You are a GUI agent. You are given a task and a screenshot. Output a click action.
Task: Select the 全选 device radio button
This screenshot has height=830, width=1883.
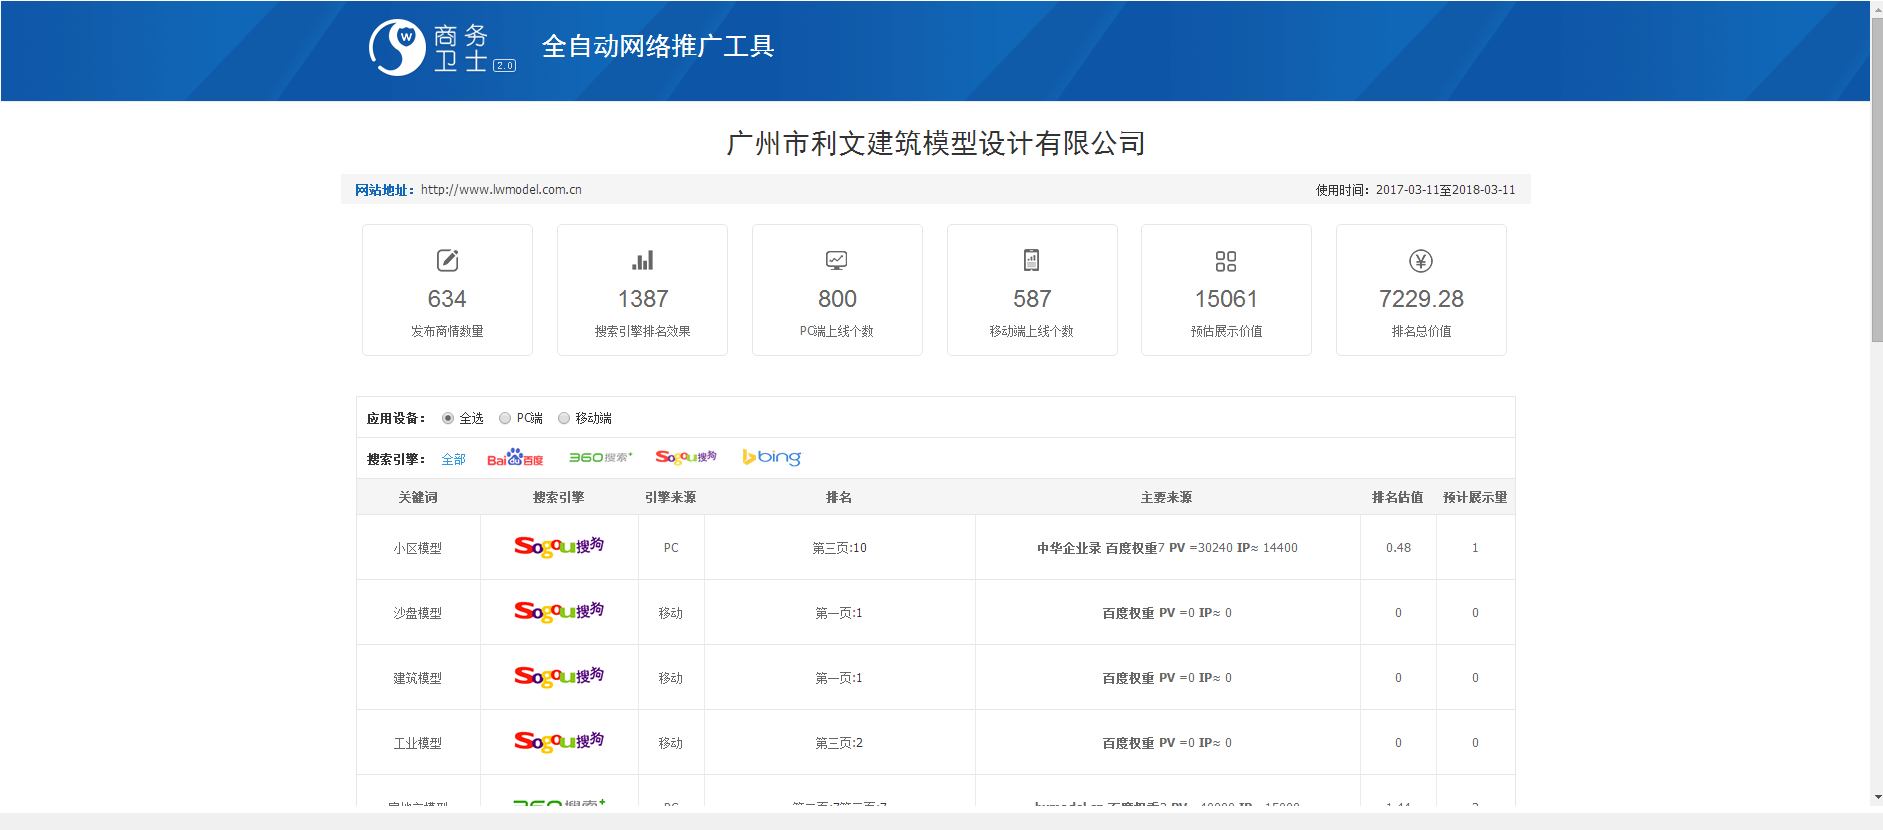pos(448,418)
